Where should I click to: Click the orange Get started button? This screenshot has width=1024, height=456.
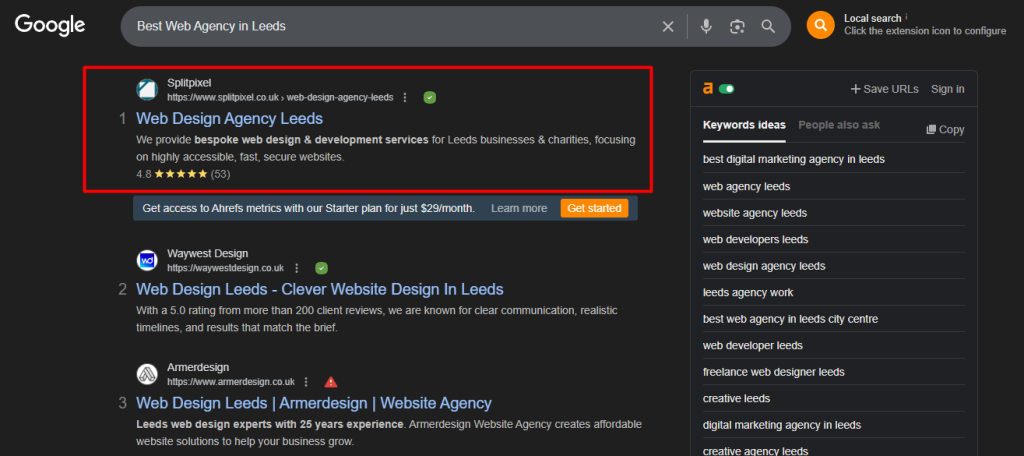[x=594, y=208]
